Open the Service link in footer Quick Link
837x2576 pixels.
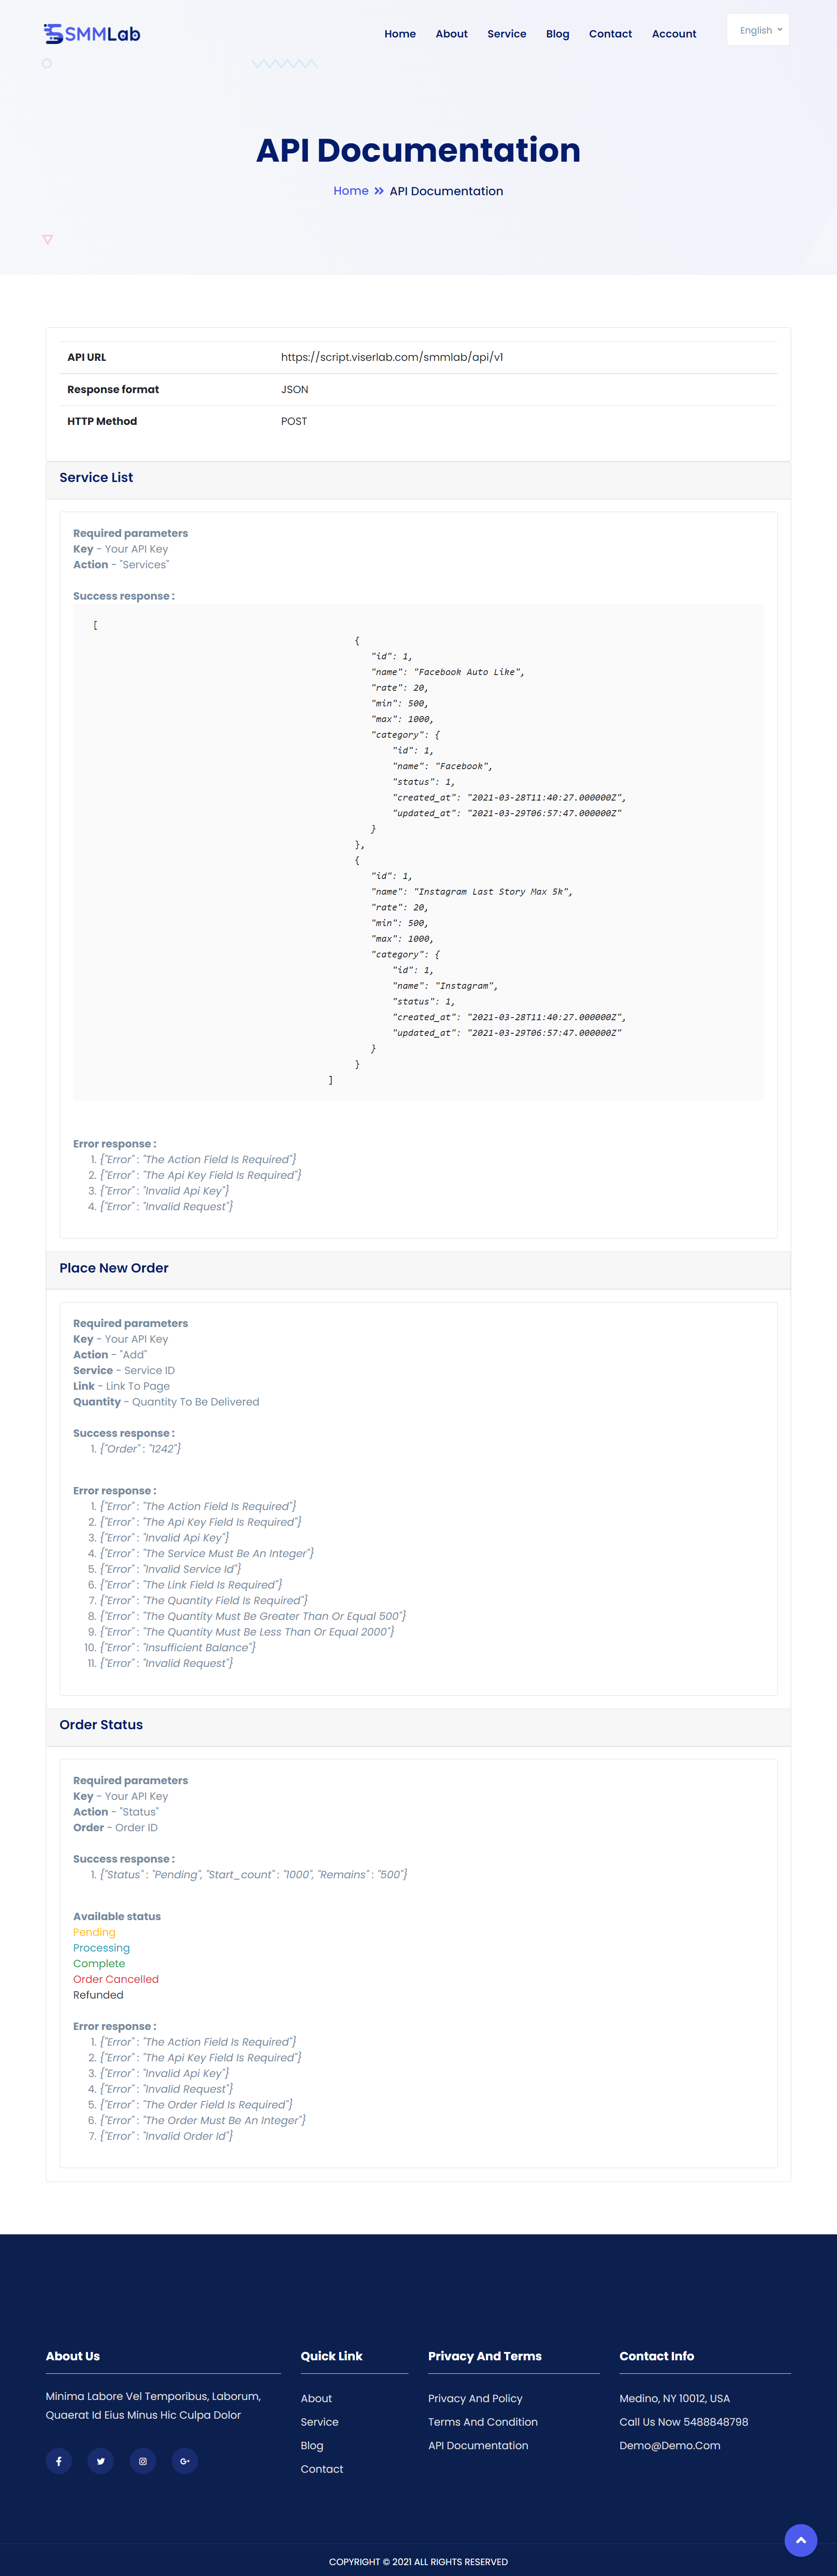coord(320,2422)
